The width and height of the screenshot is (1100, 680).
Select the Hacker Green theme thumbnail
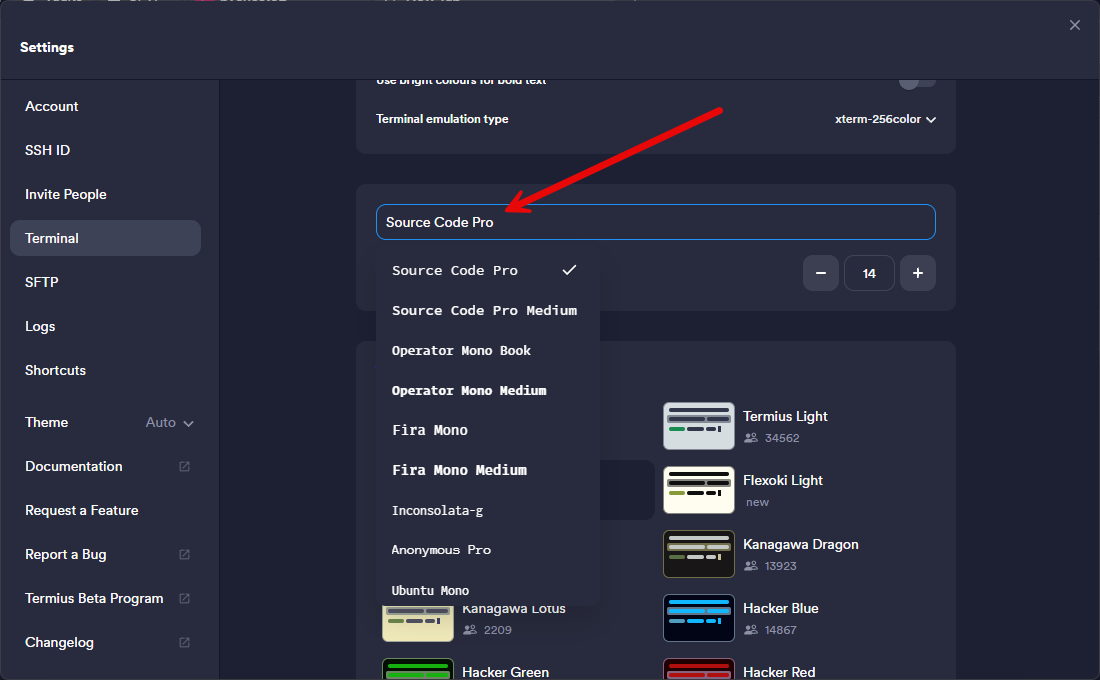pyautogui.click(x=417, y=669)
